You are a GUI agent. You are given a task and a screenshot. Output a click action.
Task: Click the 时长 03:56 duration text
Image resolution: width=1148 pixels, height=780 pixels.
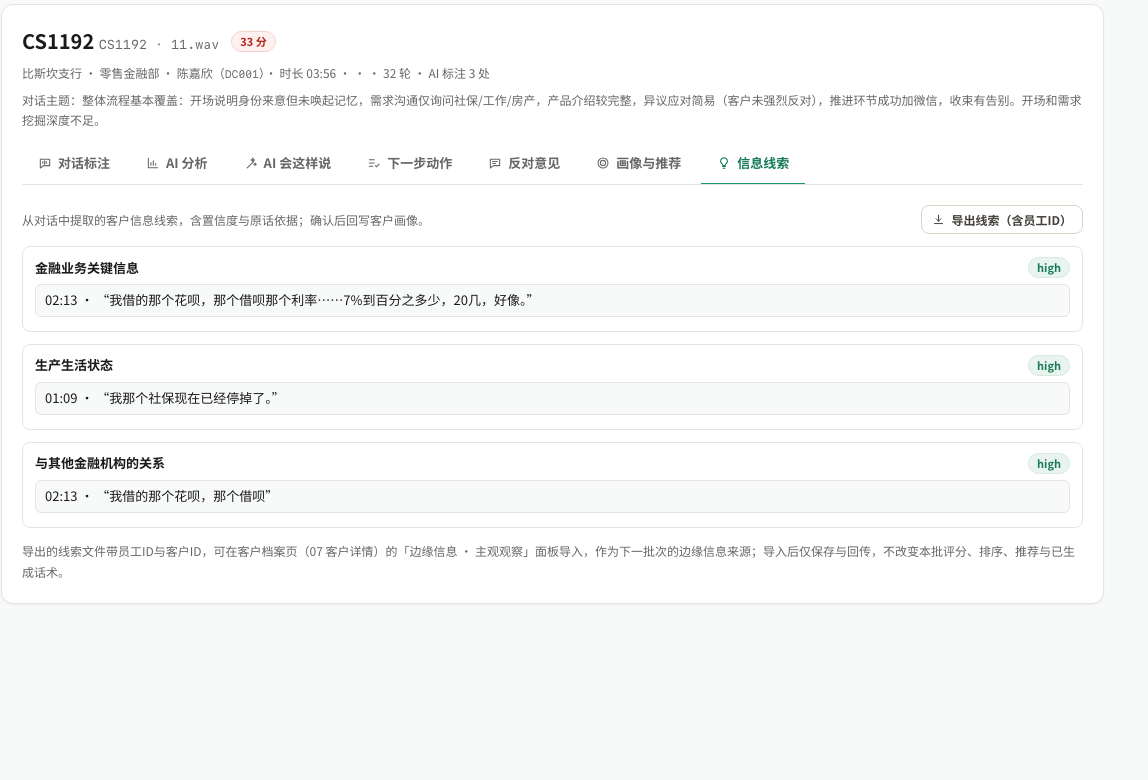tap(308, 74)
